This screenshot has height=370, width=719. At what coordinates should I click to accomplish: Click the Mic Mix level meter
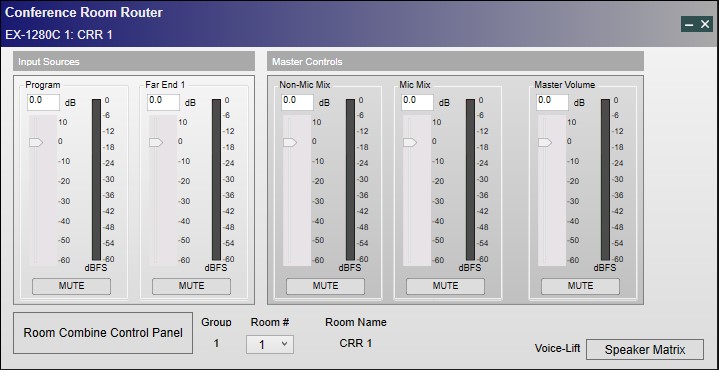coord(470,180)
